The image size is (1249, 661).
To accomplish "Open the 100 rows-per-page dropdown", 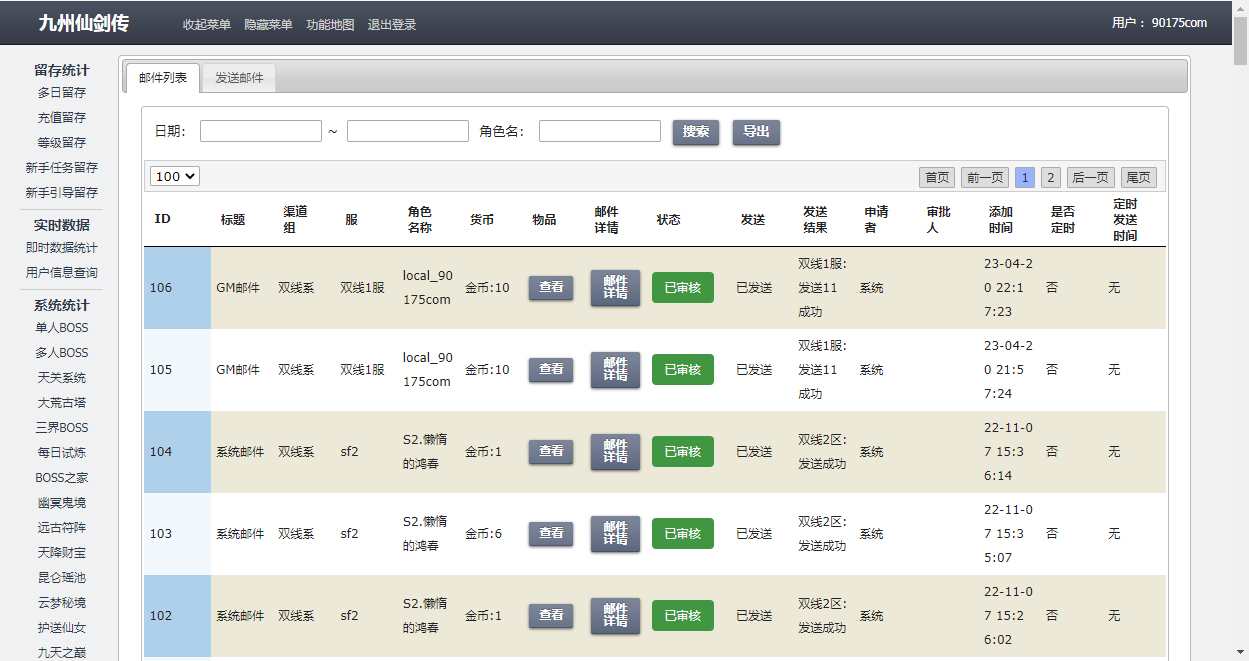I will coord(175,176).
